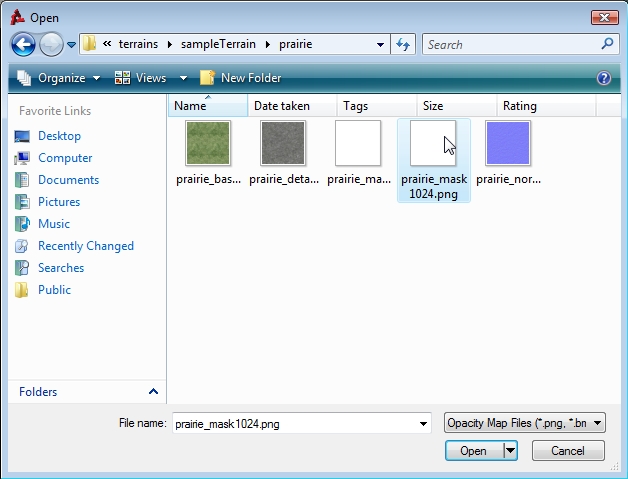
Task: Open the Open button split arrow
Action: coord(510,451)
